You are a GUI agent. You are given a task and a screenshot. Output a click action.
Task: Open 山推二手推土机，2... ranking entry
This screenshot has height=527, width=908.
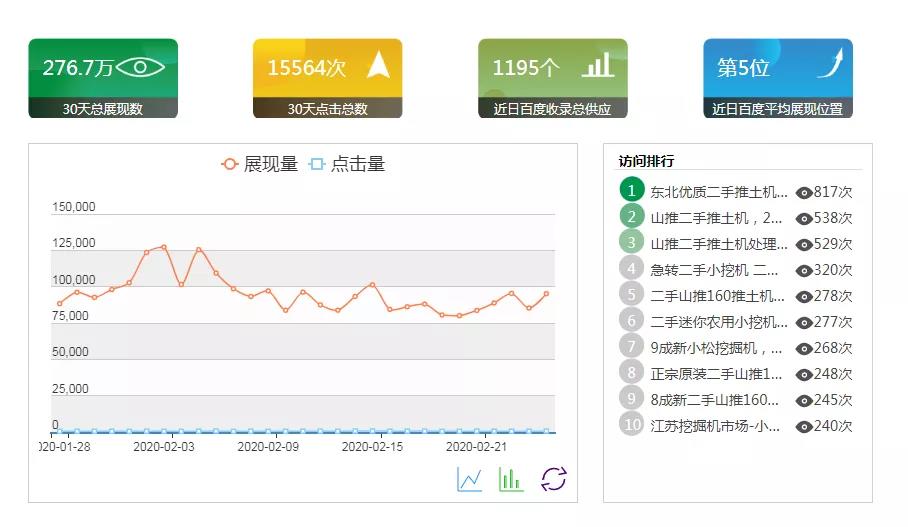(x=716, y=218)
